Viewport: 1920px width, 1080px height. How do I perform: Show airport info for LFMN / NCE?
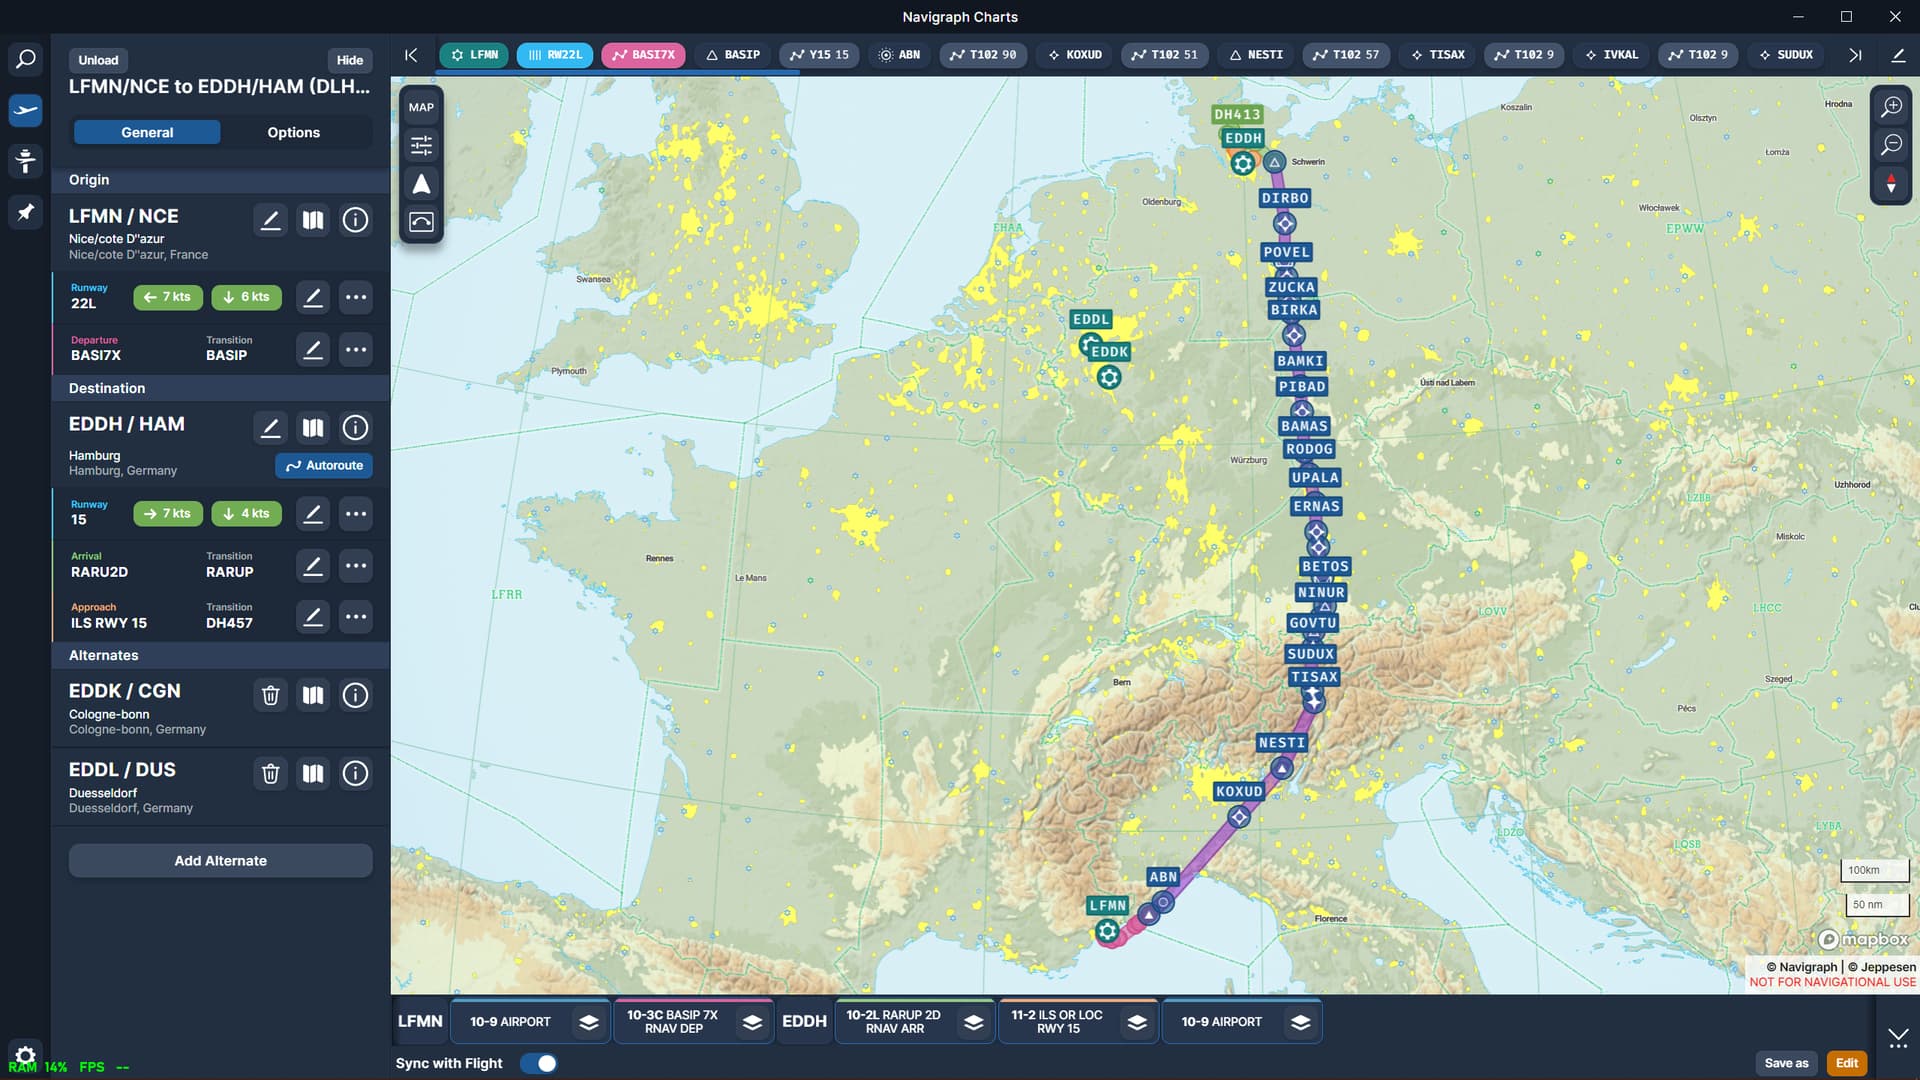(355, 220)
